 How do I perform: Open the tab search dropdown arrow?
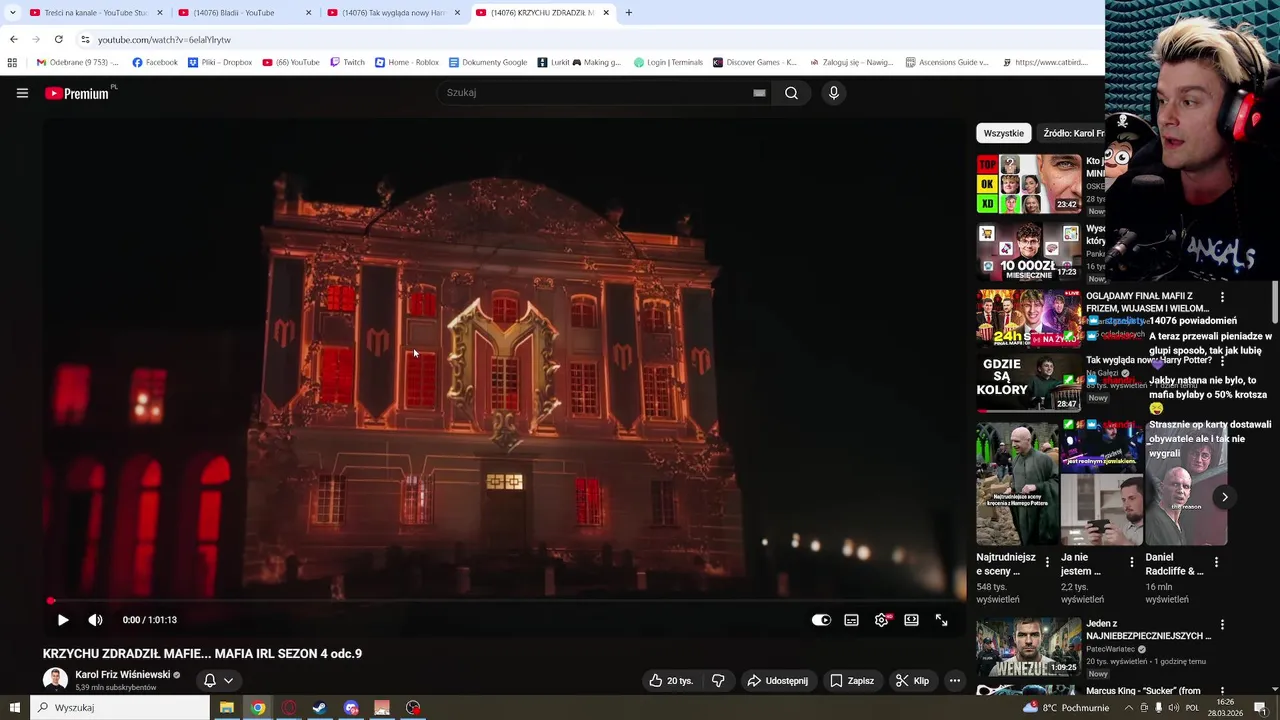[12, 13]
